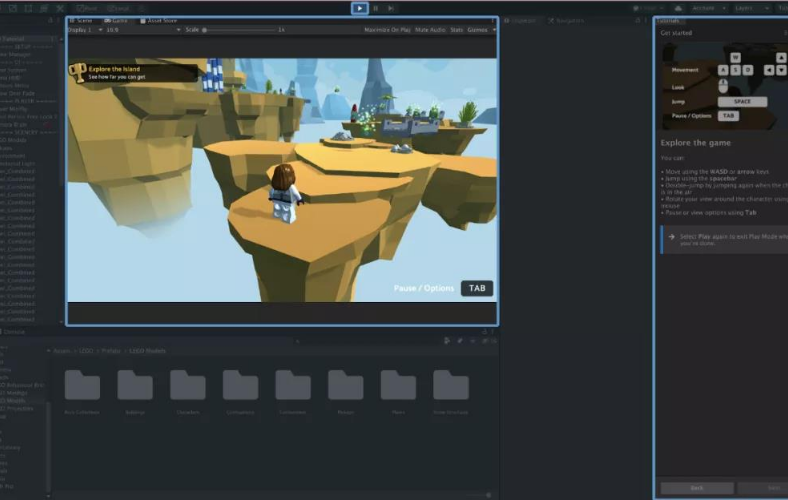
Task: Select the Plants folder thumbnail
Action: point(398,386)
